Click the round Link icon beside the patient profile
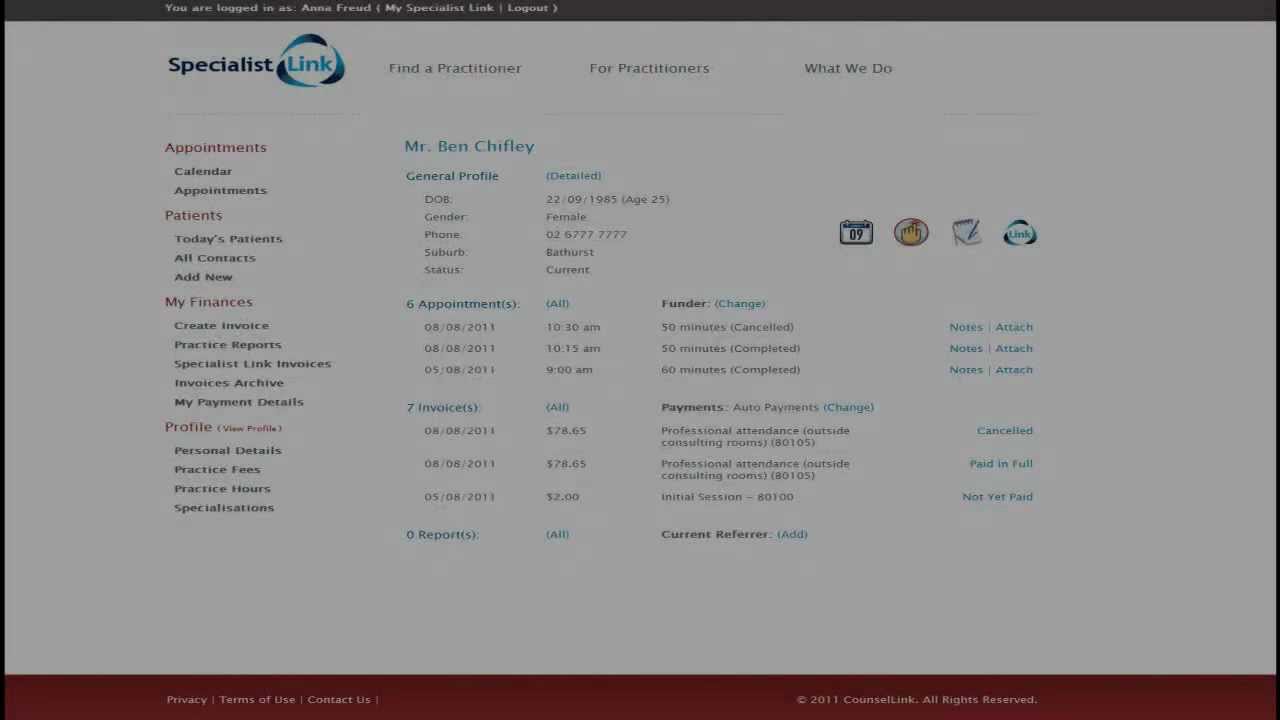 point(1020,233)
